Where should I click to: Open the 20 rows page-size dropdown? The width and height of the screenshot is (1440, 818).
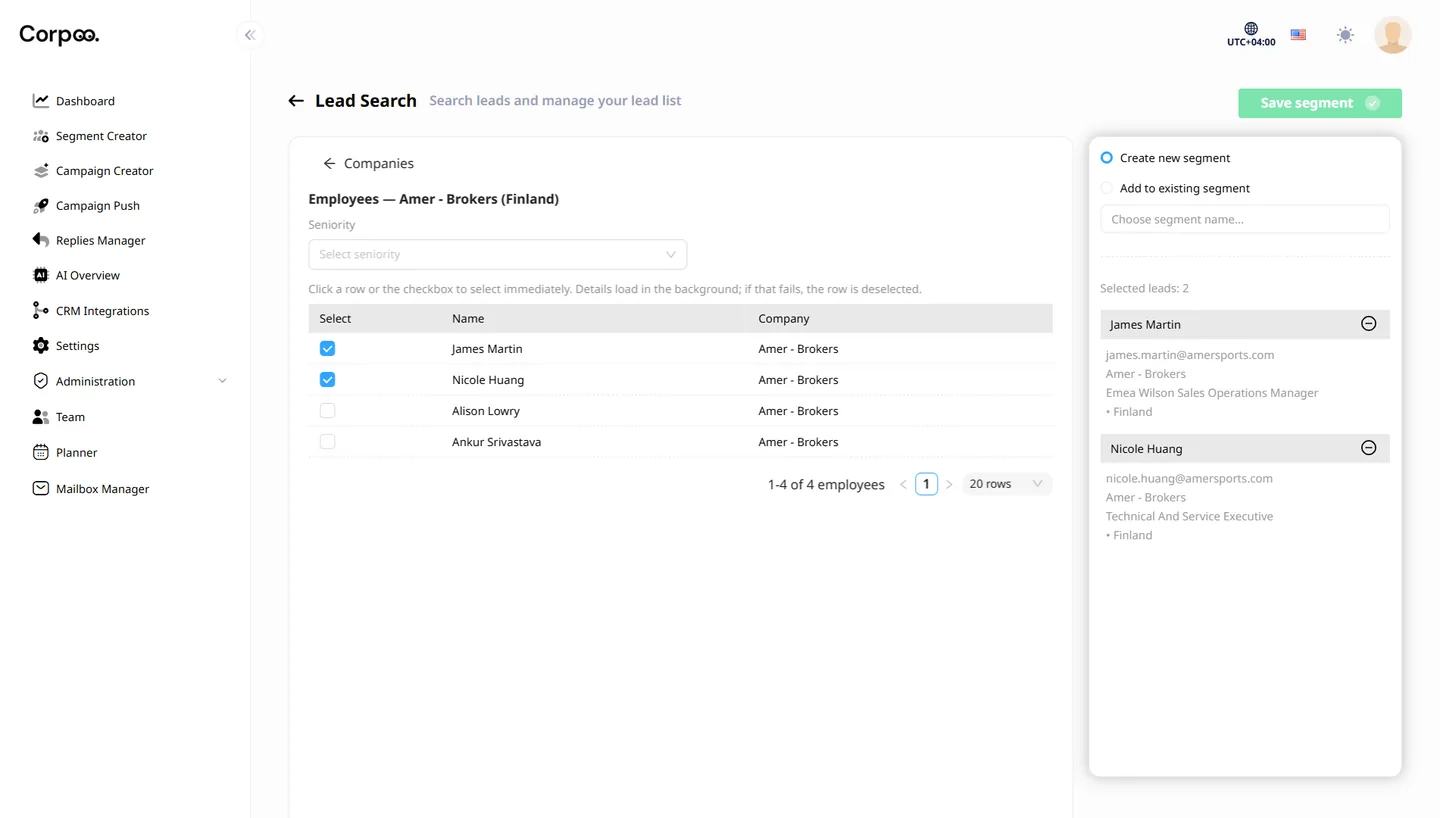(x=1006, y=484)
